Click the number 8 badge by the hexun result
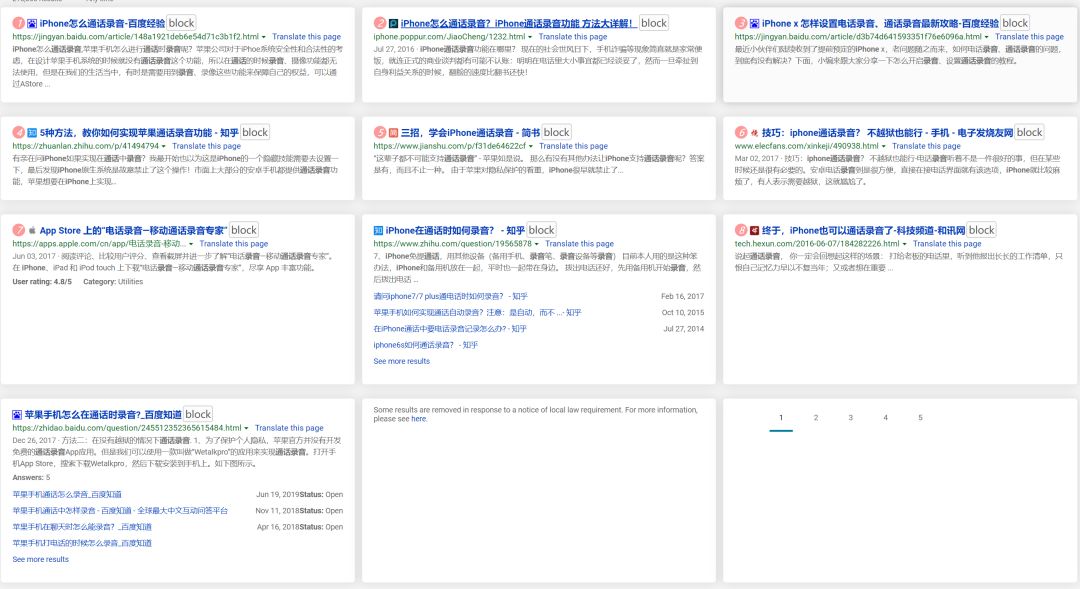The image size is (1080, 589). coord(740,230)
